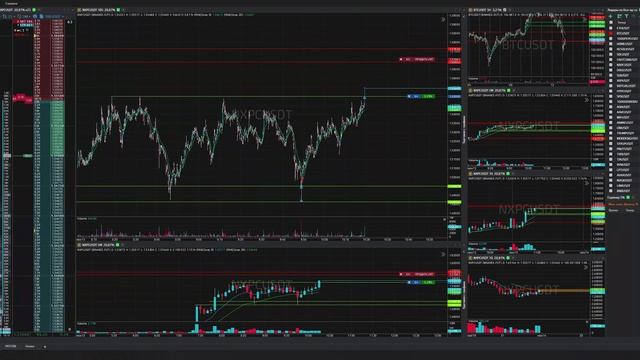This screenshot has height=360, width=640.
Task: Open the top-left main menu item
Action: click(x=11, y=3)
